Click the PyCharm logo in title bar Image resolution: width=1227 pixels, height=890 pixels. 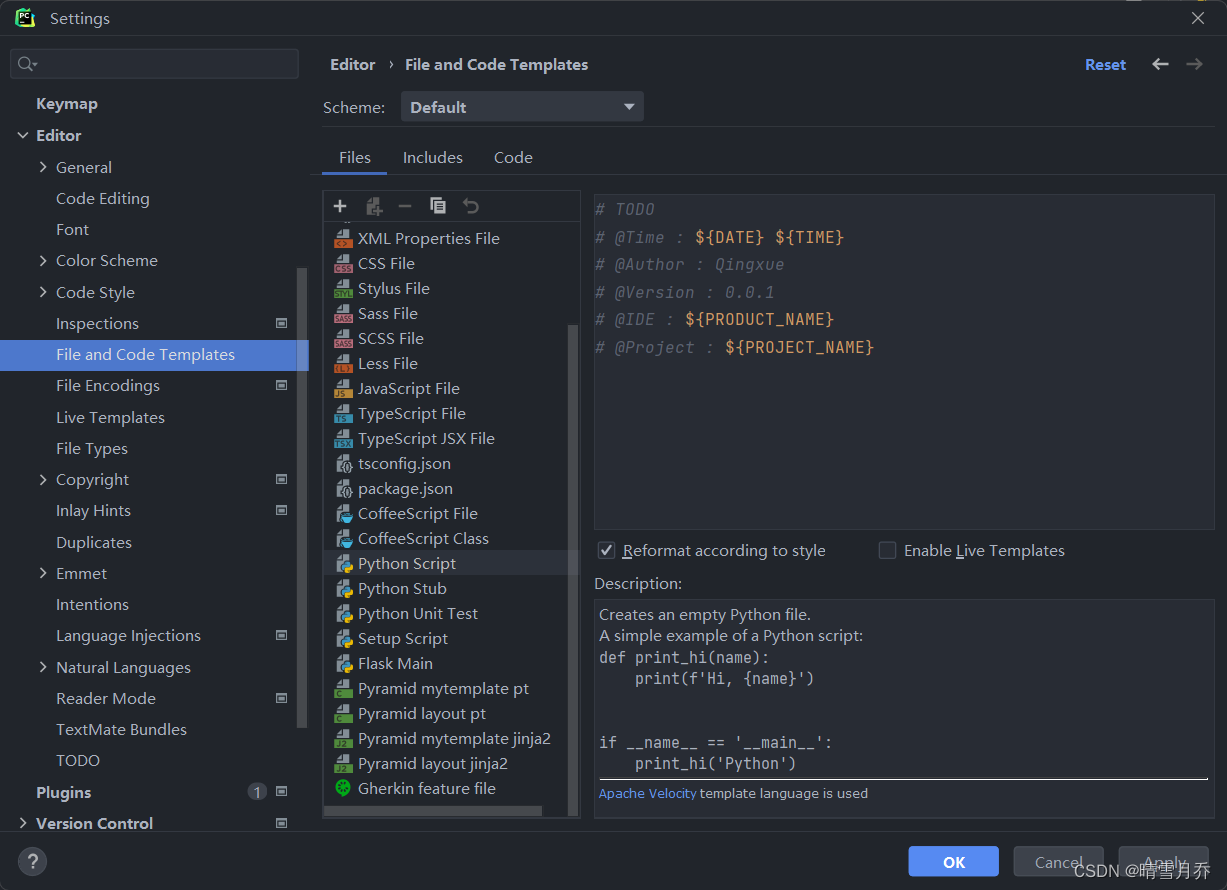coord(25,18)
